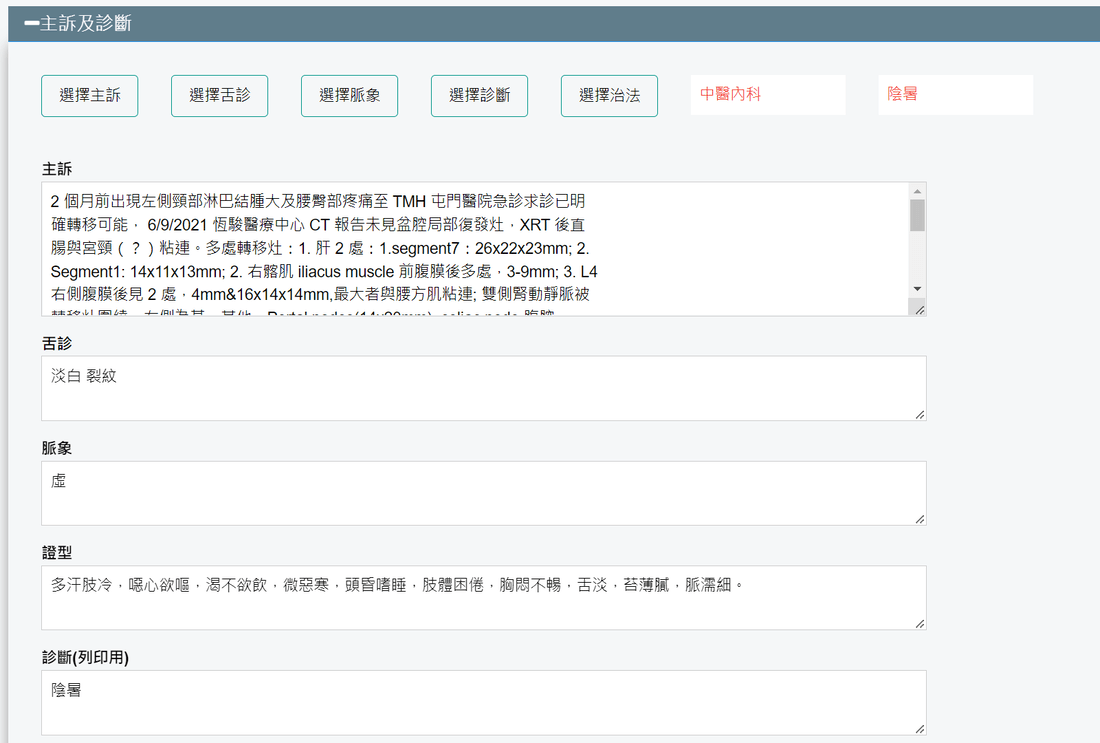Click the 主訴 scrollbar up arrow
Viewport: 1100px width, 743px height.
pyautogui.click(x=917, y=191)
